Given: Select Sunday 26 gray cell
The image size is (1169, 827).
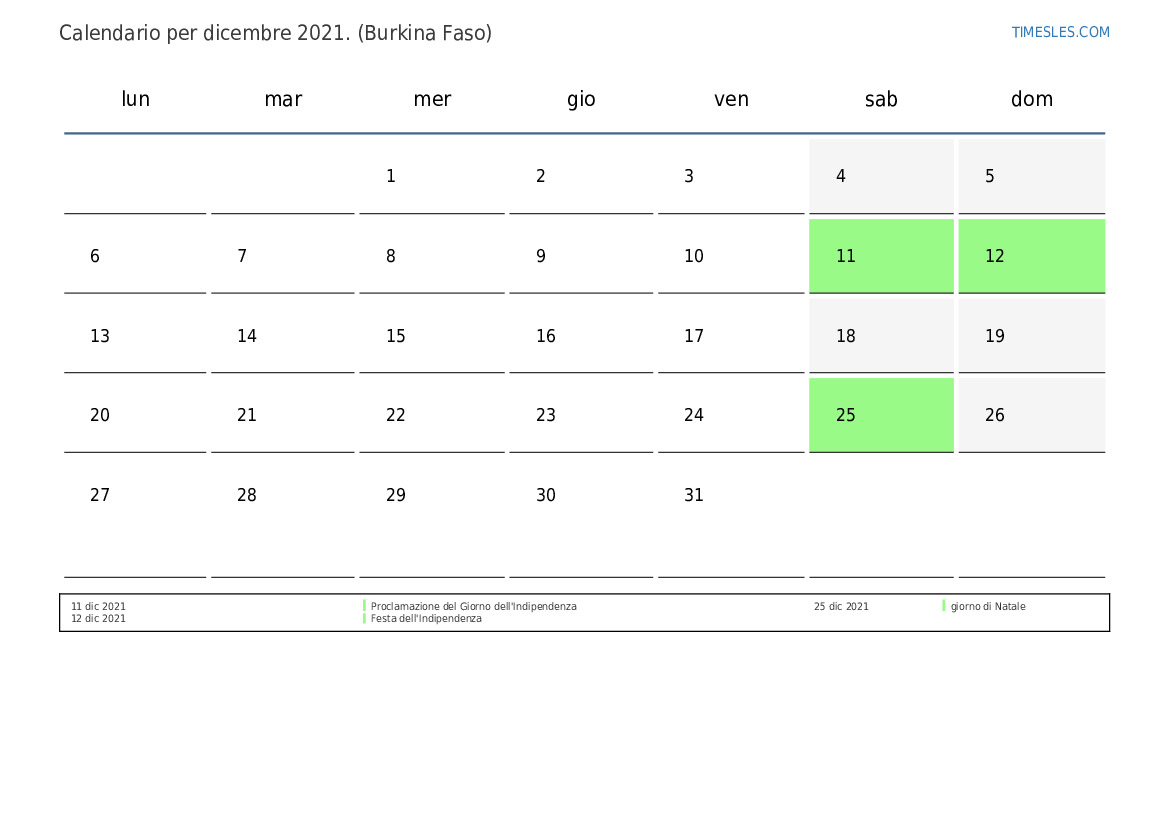Looking at the screenshot, I should (1031, 415).
